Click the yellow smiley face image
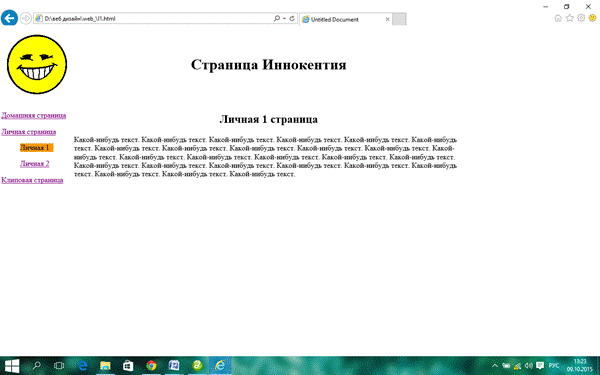600x375 pixels. pos(37,64)
